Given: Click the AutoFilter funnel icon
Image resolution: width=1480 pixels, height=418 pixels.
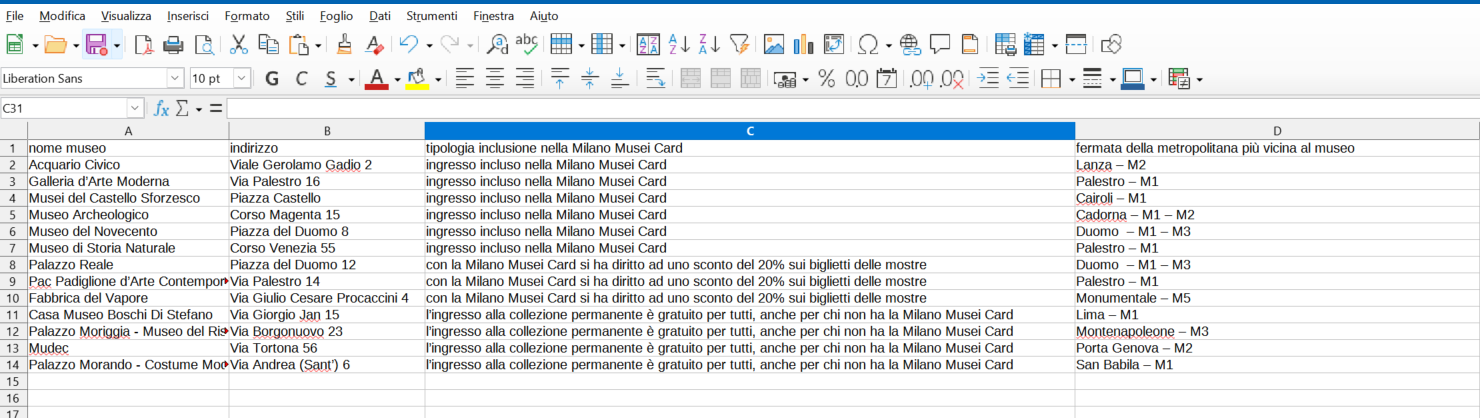Looking at the screenshot, I should pos(739,44).
